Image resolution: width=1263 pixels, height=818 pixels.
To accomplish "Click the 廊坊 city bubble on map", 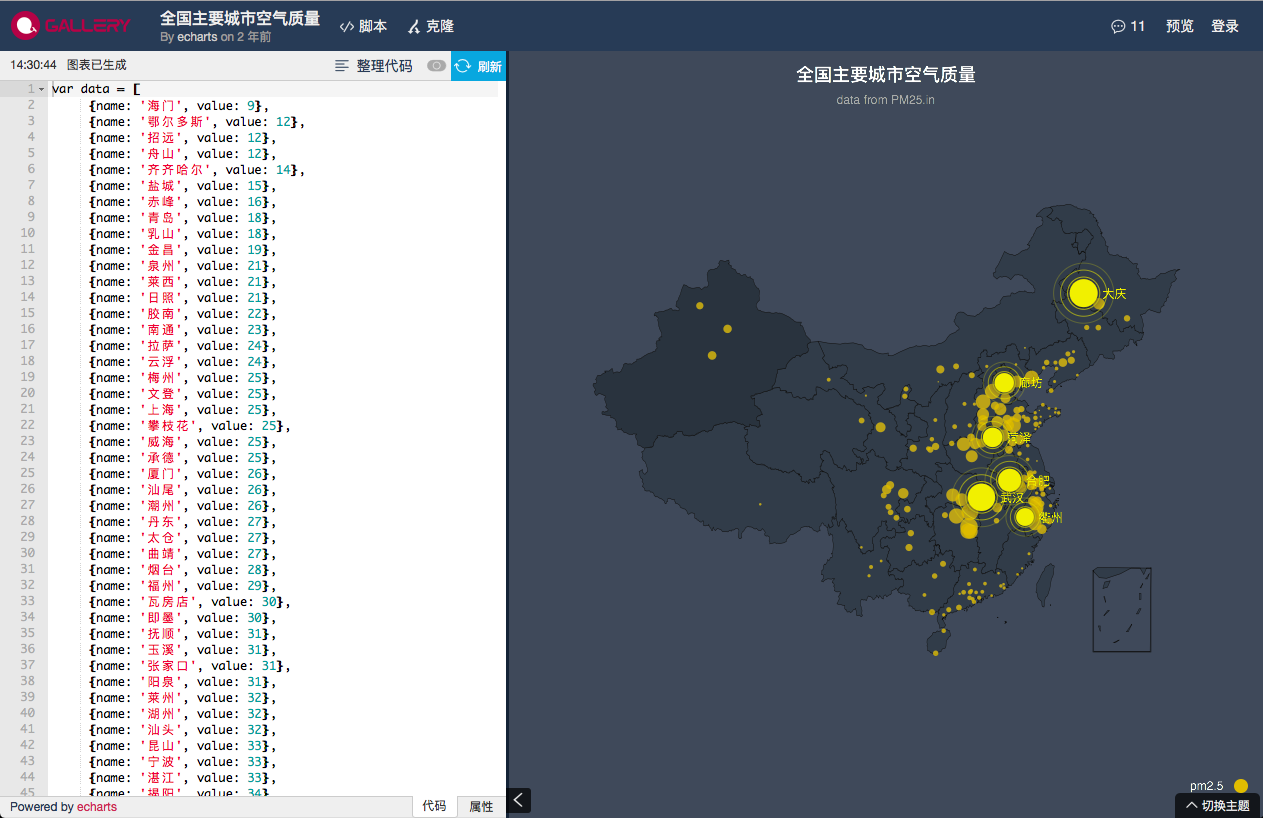I will pyautogui.click(x=1004, y=383).
